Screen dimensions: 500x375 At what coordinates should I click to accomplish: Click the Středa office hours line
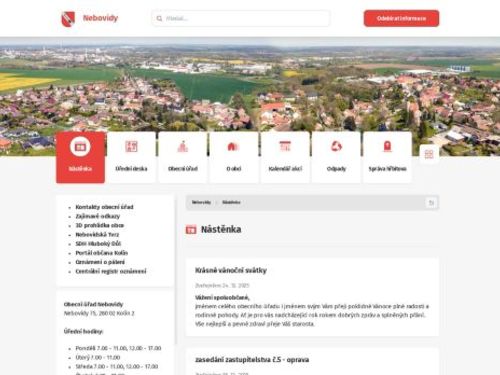click(117, 366)
